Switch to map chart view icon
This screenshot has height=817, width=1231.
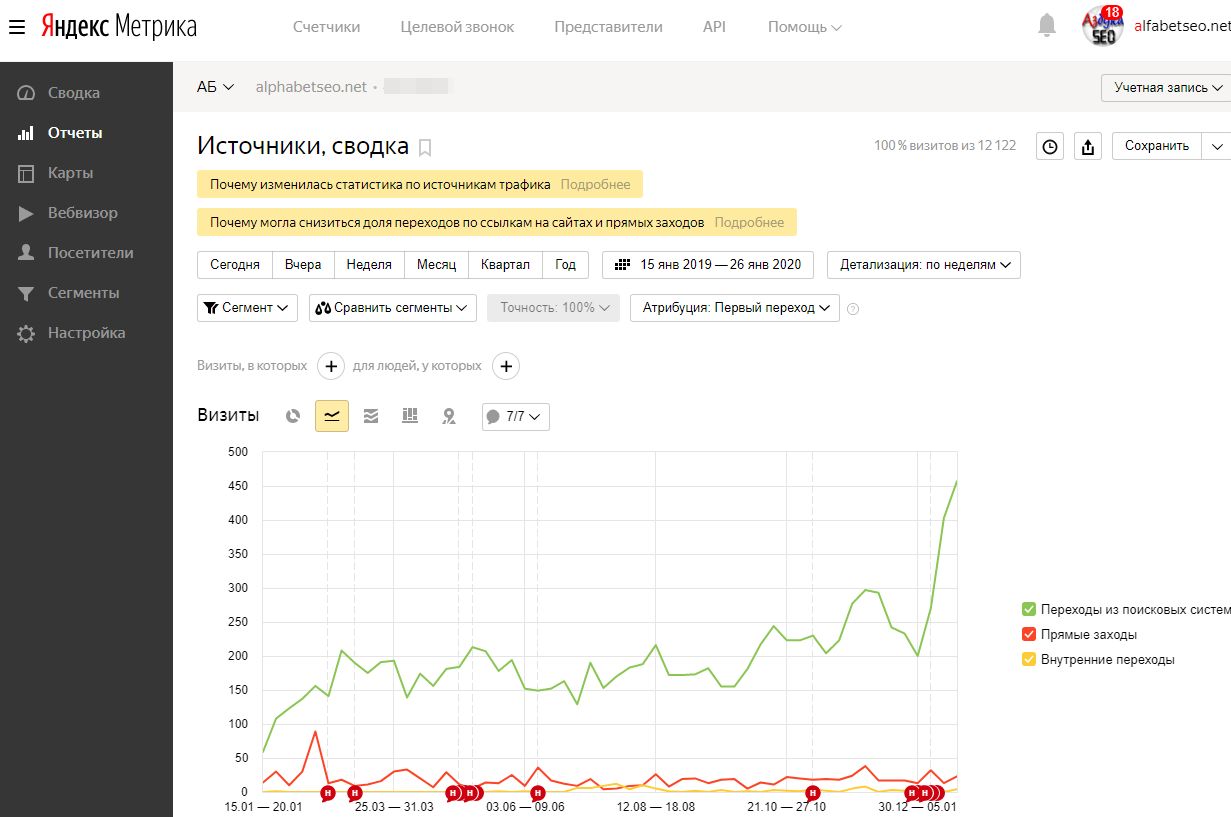coord(449,416)
